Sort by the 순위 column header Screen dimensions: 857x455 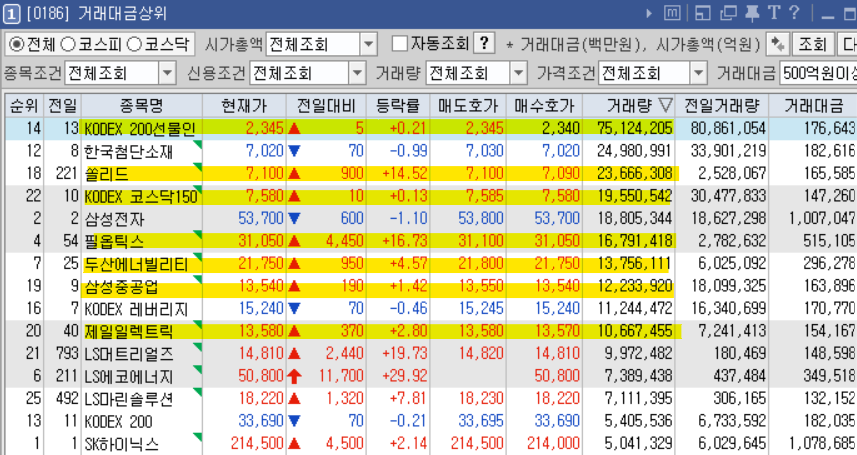(x=24, y=105)
